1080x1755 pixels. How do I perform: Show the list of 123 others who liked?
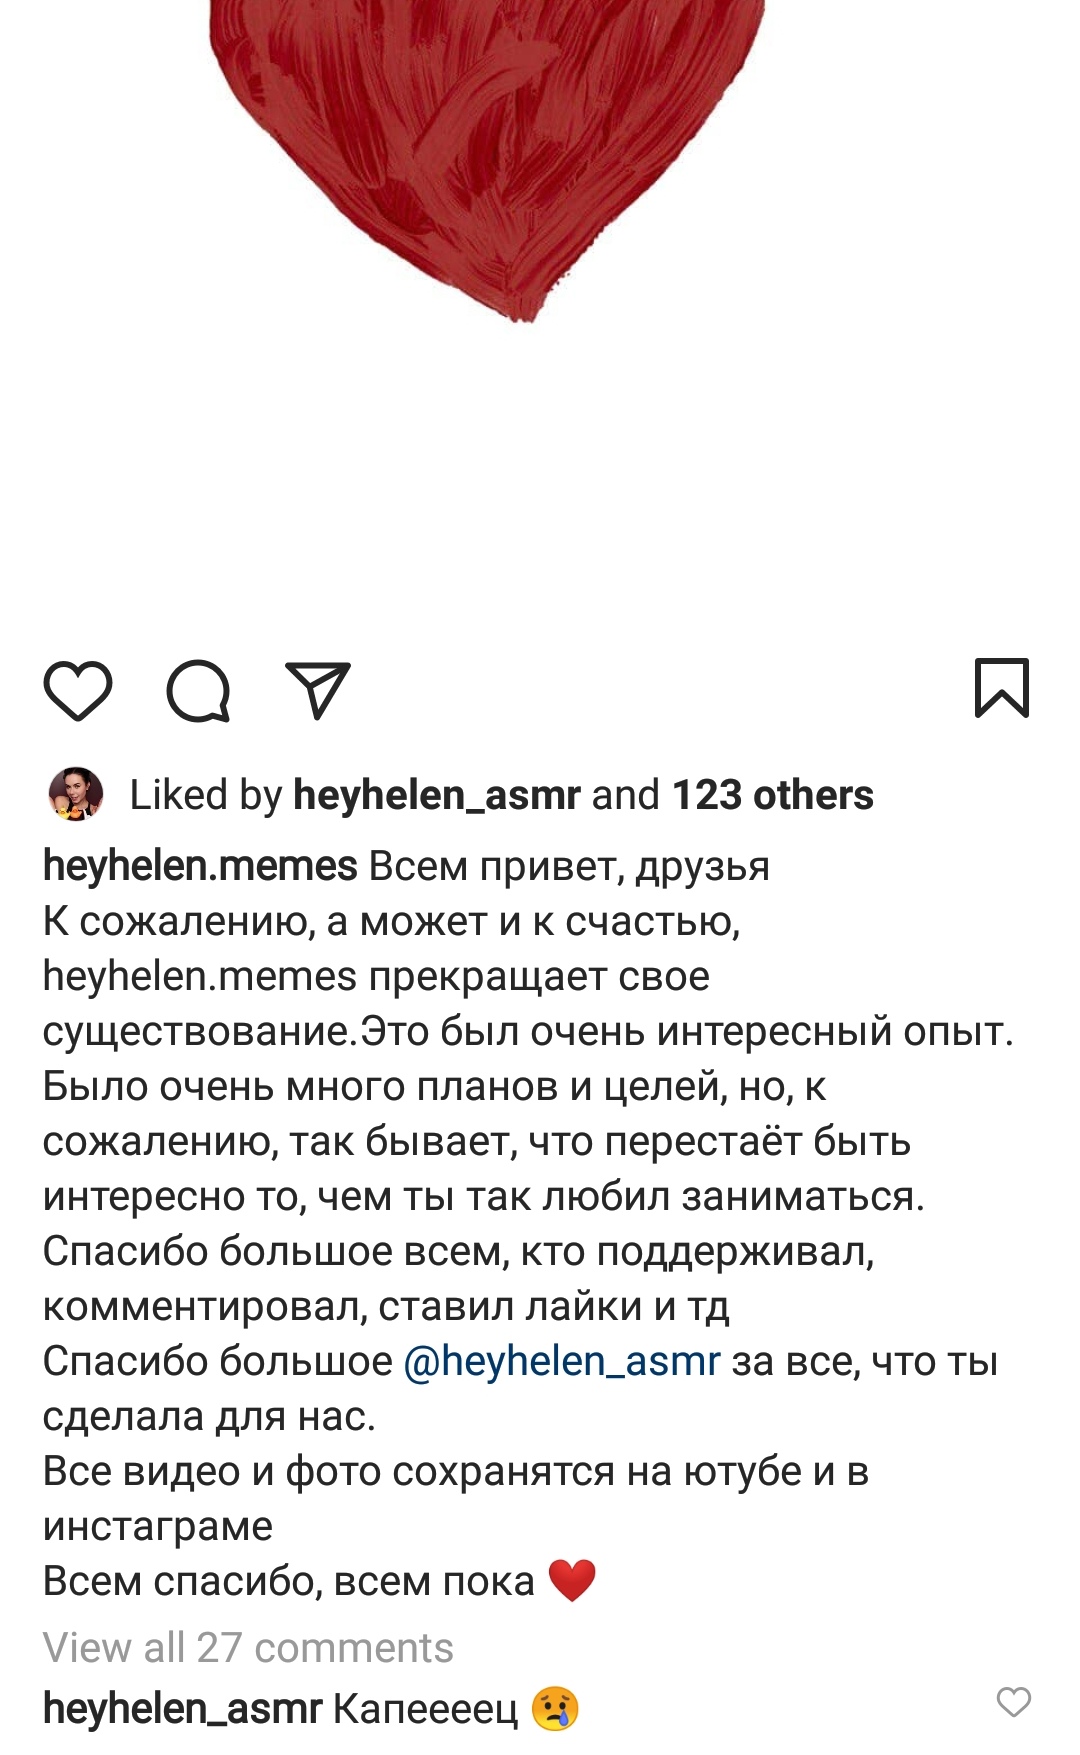tap(772, 795)
